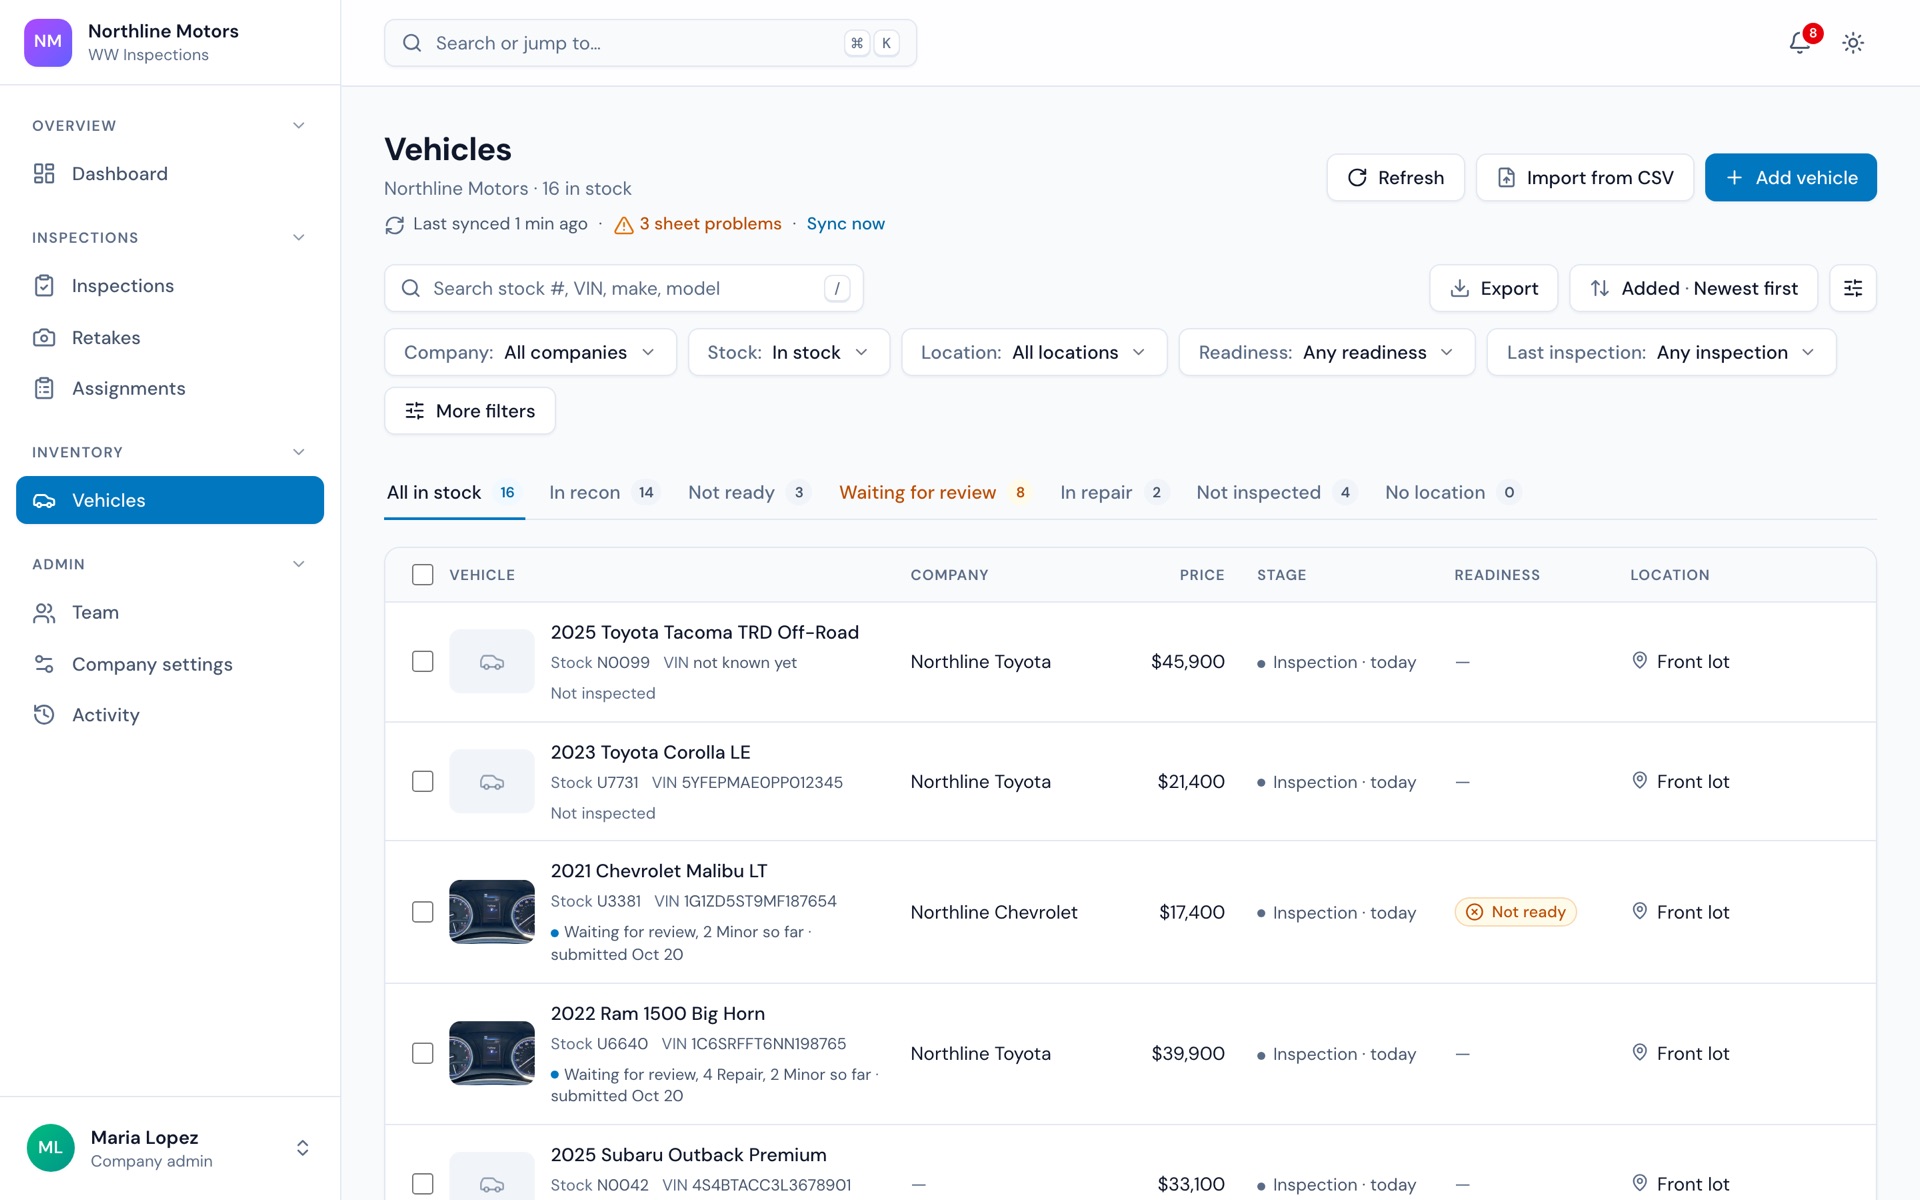Image resolution: width=1920 pixels, height=1200 pixels.
Task: Click the NM company logo
Action: point(48,42)
